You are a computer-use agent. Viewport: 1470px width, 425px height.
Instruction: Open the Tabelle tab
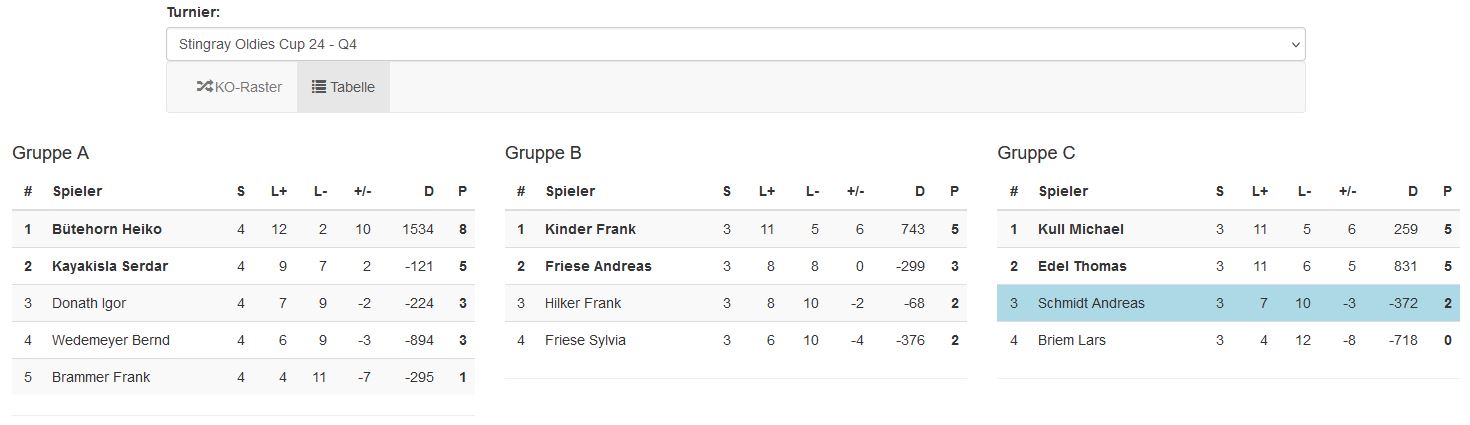tap(343, 87)
